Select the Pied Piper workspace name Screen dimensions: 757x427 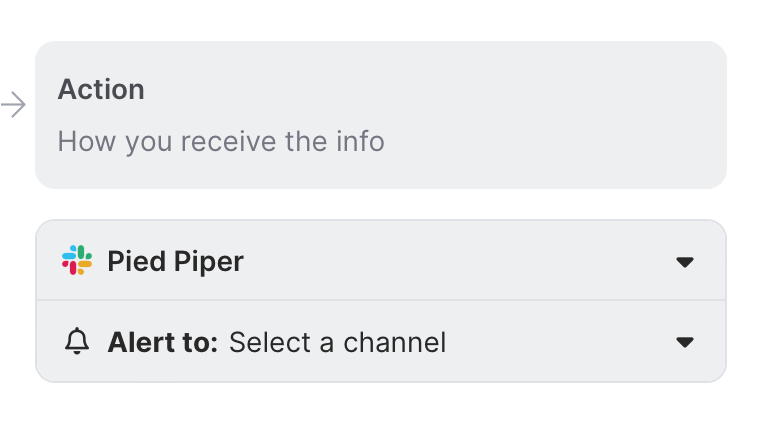click(x=175, y=262)
